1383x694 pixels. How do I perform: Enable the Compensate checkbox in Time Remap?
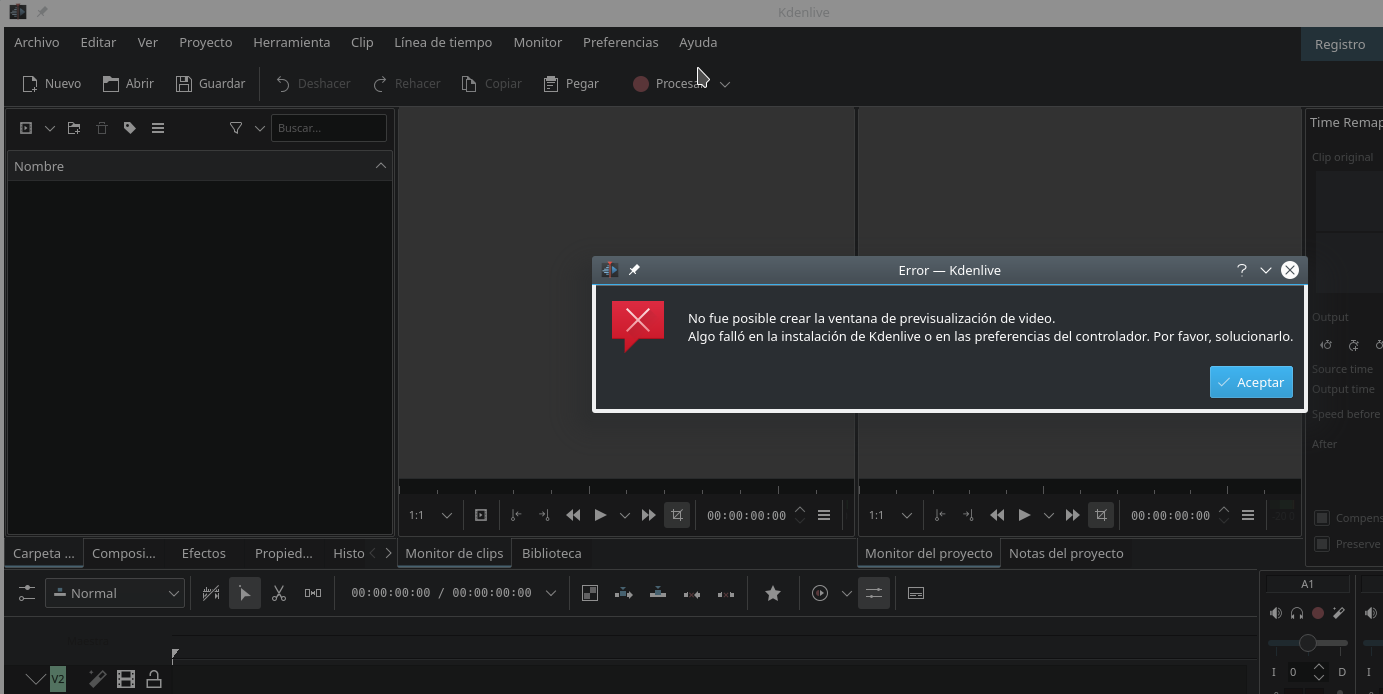pos(1322,518)
